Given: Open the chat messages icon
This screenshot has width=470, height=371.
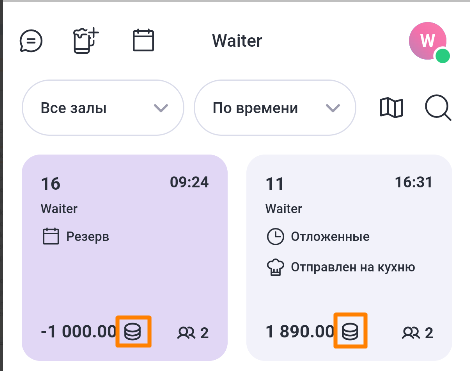Looking at the screenshot, I should [31, 41].
